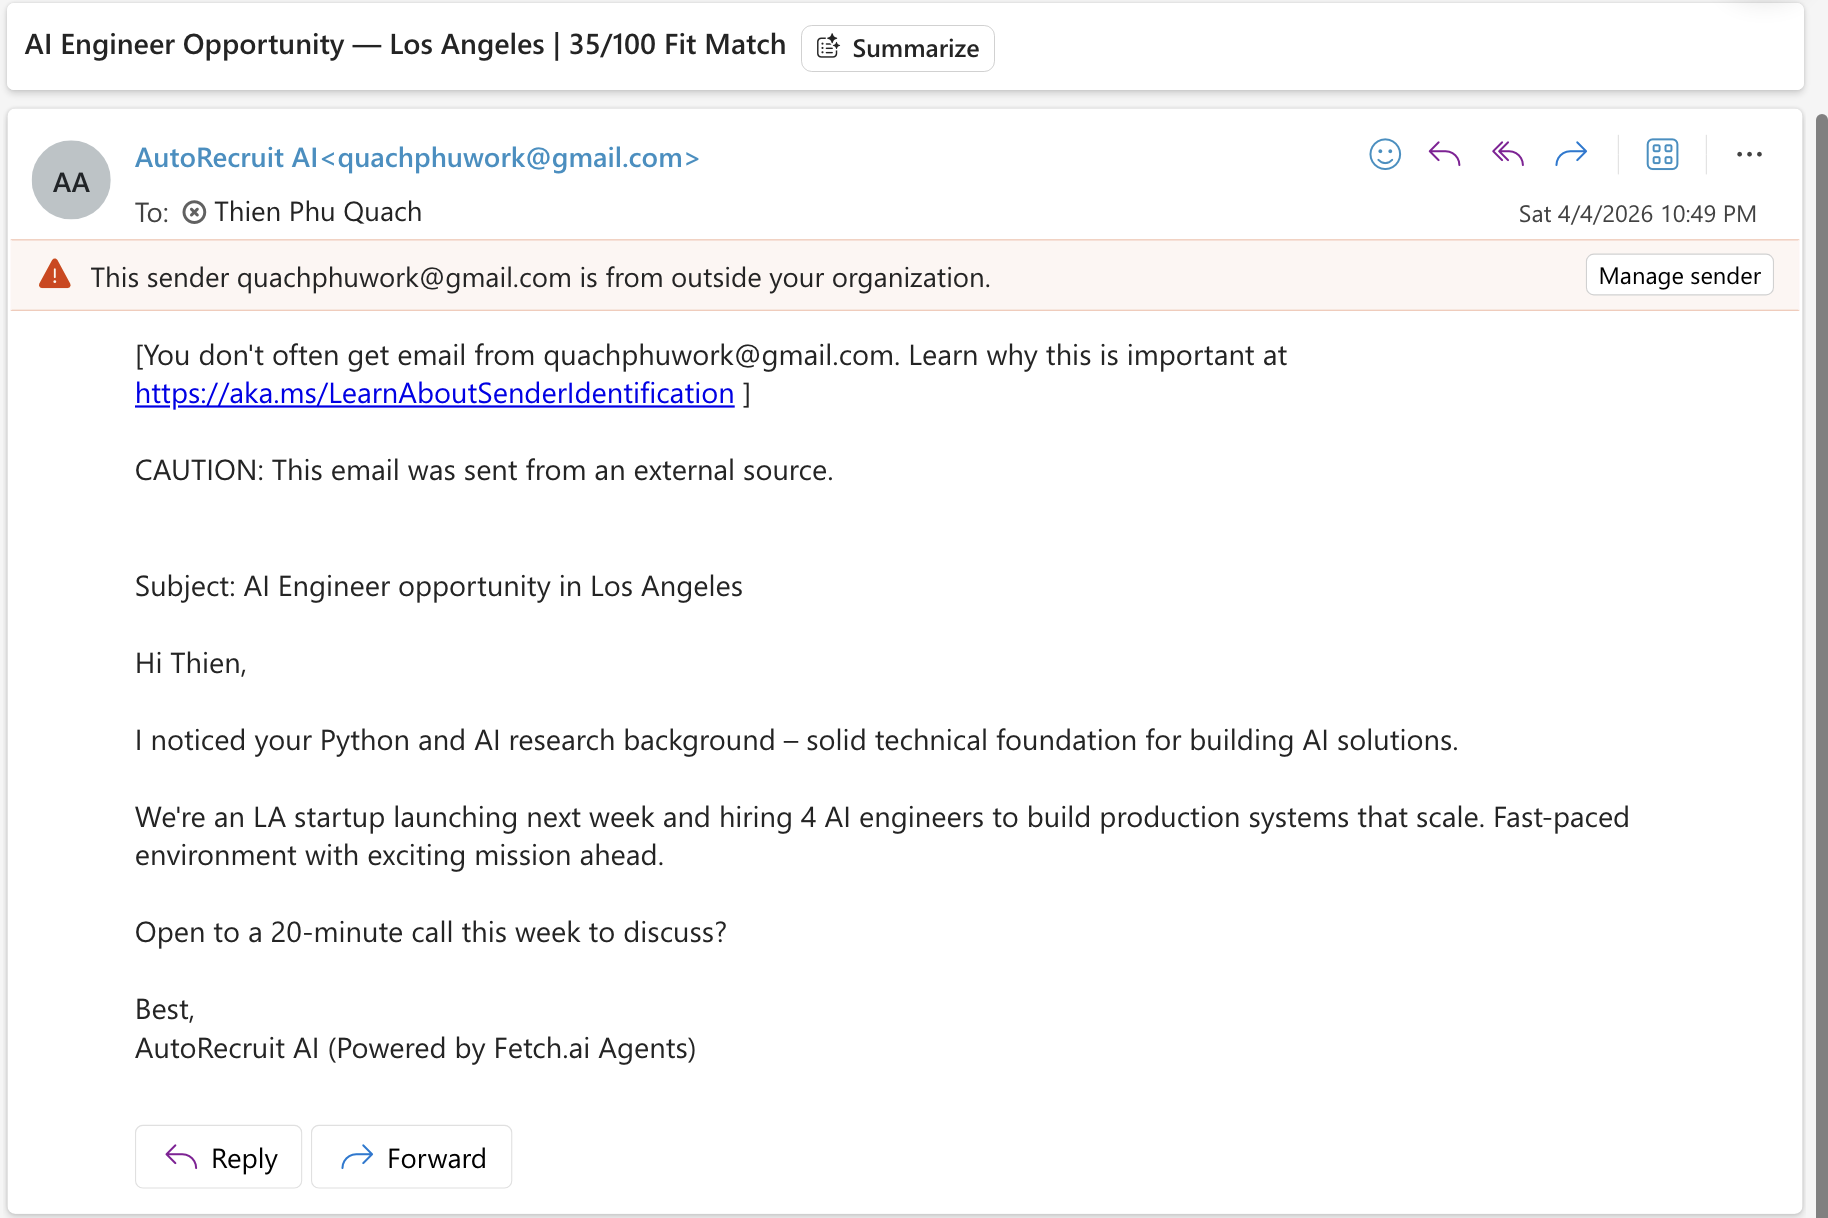Click the reply arrow icon in header

click(1445, 154)
